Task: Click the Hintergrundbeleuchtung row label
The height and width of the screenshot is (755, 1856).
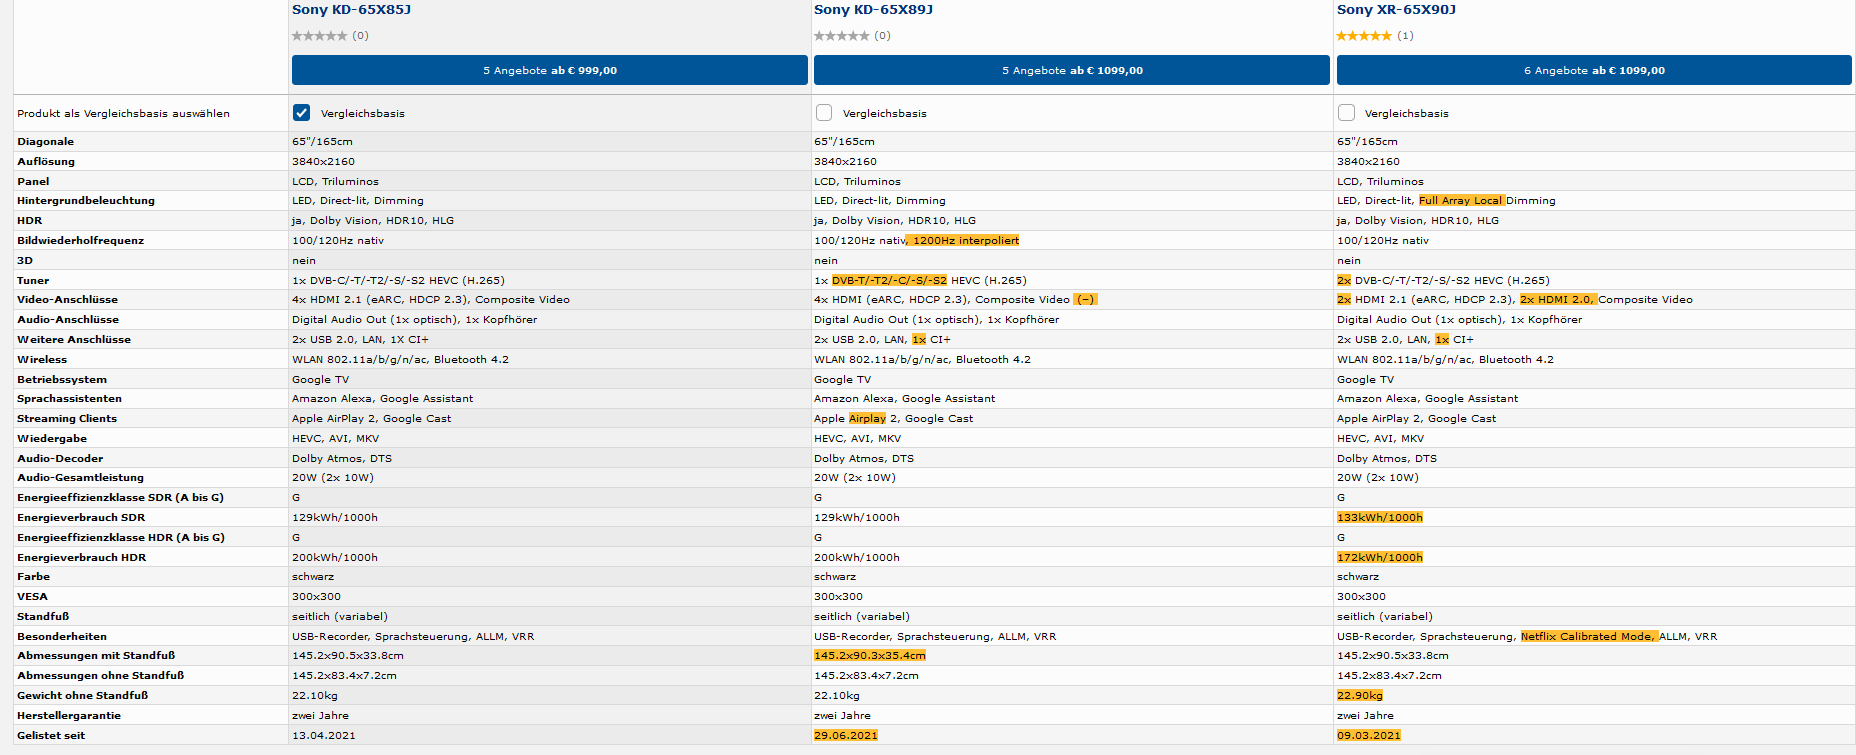Action: 86,201
